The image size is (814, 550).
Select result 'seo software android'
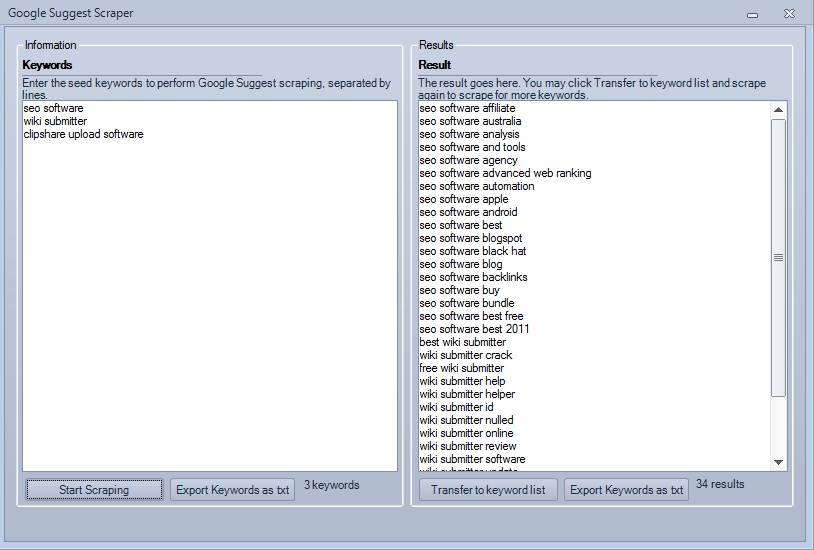468,212
